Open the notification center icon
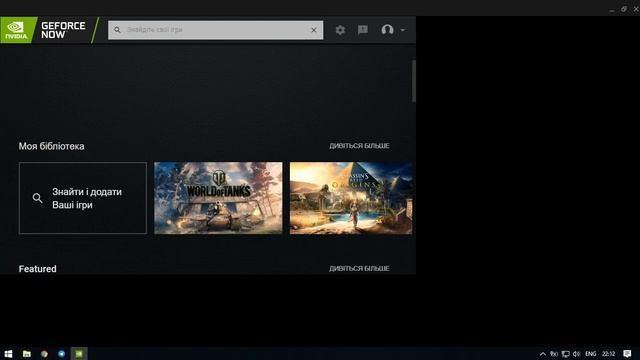Image resolution: width=640 pixels, height=360 pixels. (627, 354)
